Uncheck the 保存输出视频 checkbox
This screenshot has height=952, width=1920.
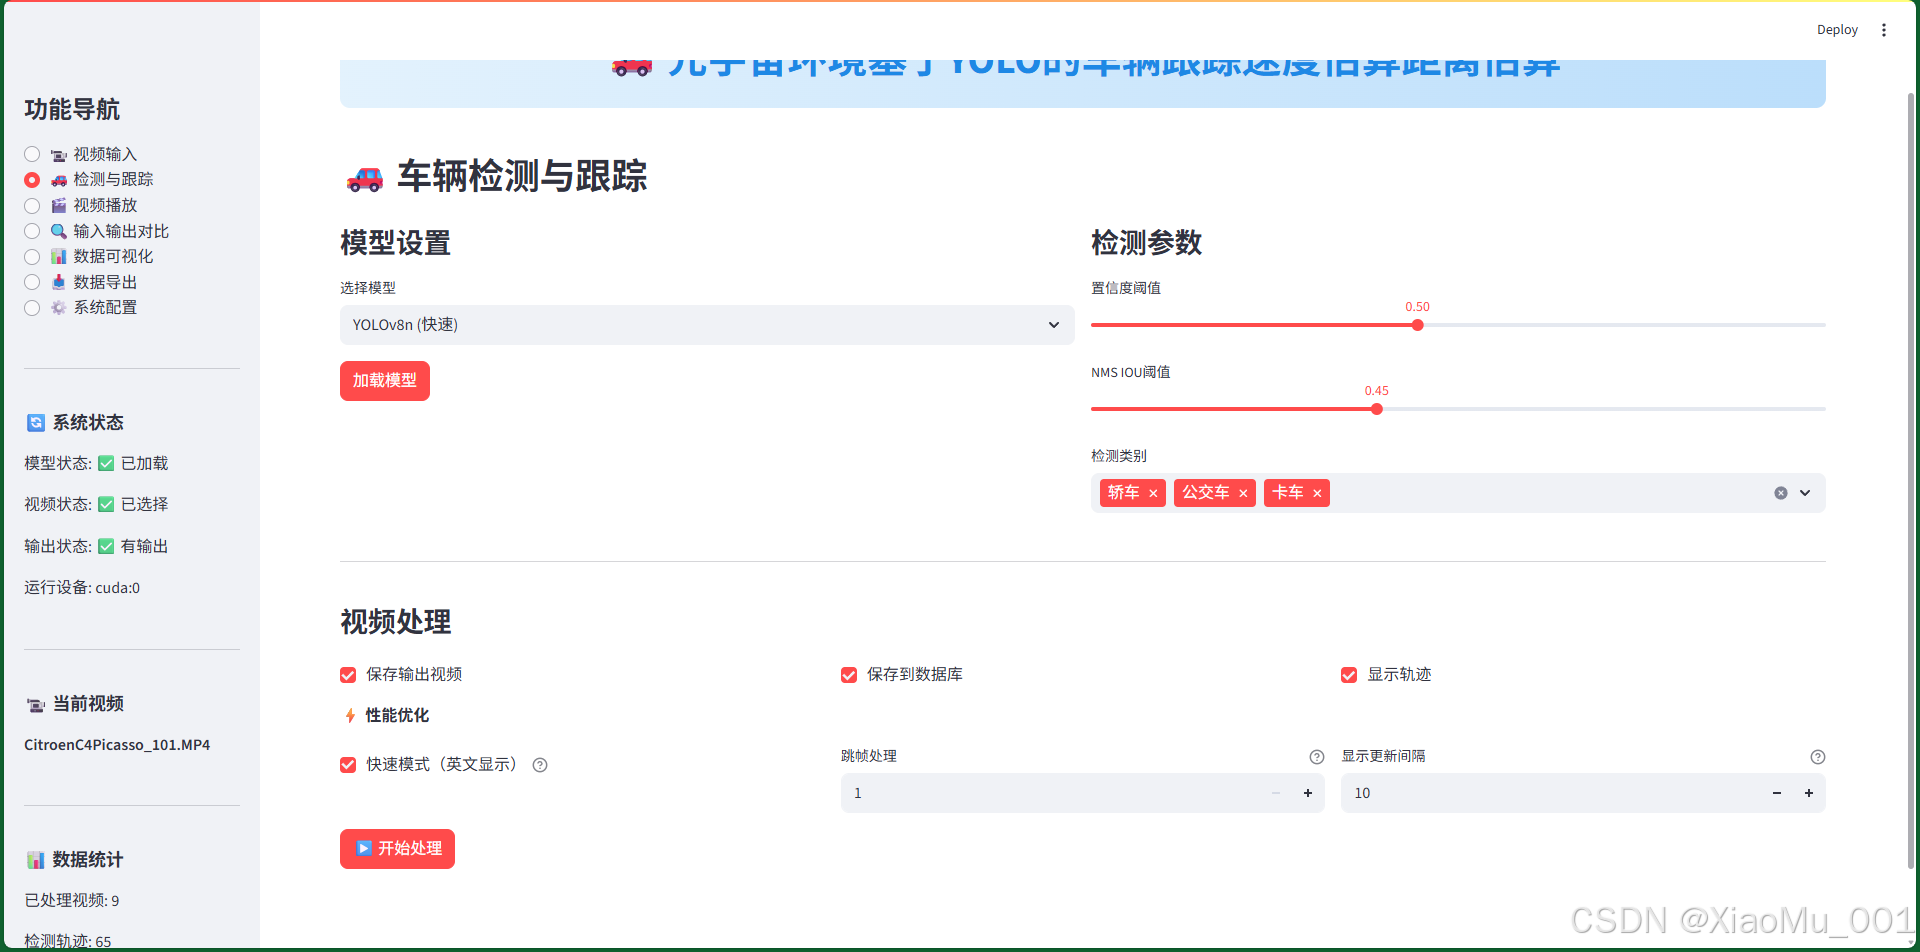pos(347,674)
